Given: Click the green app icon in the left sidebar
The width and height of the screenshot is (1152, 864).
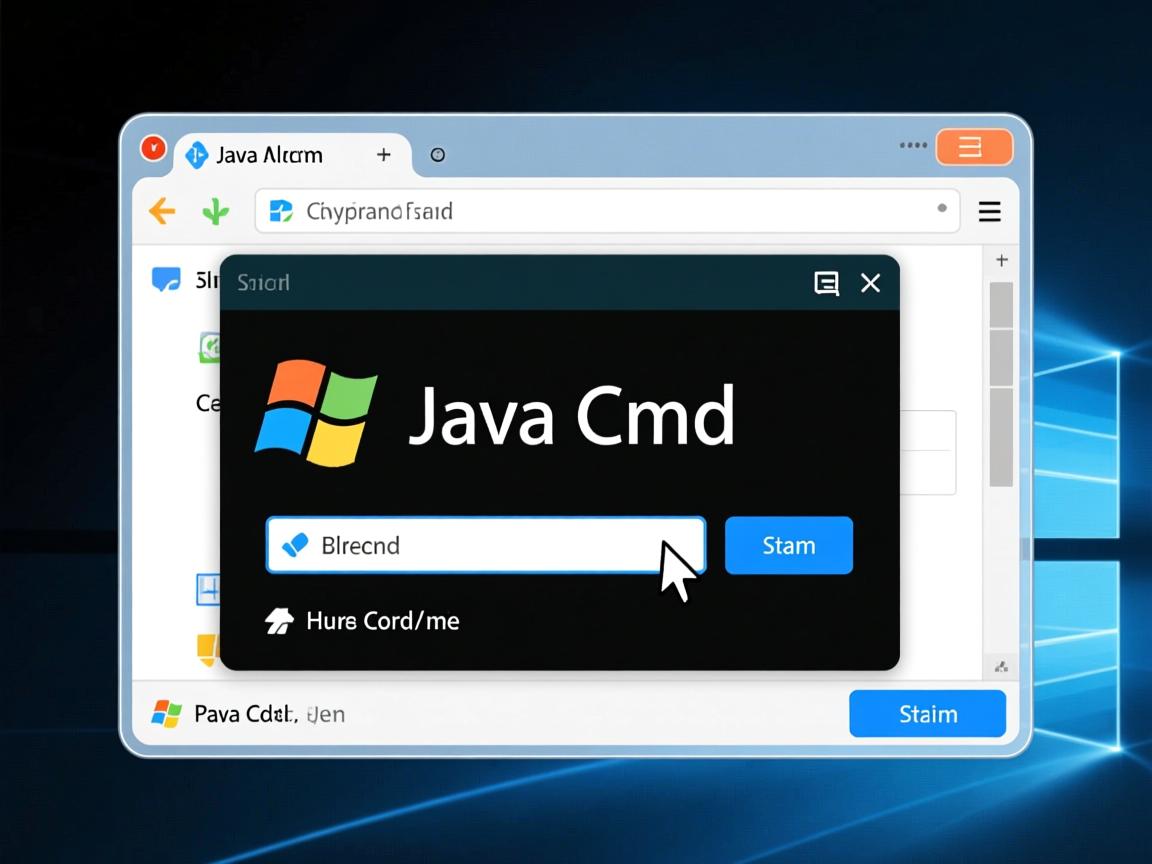Looking at the screenshot, I should pos(210,347).
